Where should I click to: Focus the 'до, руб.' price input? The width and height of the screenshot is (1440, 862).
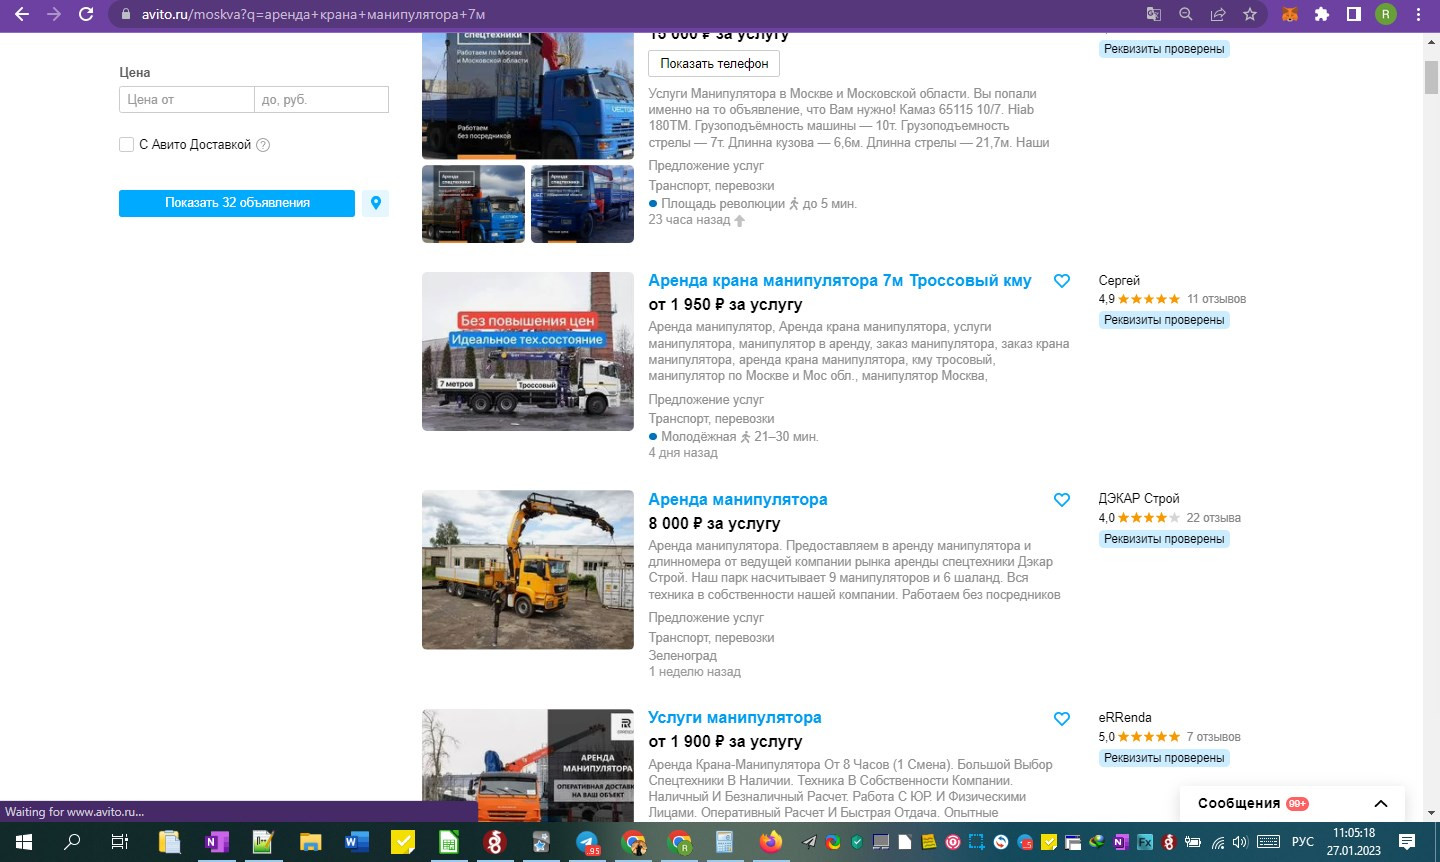click(321, 100)
